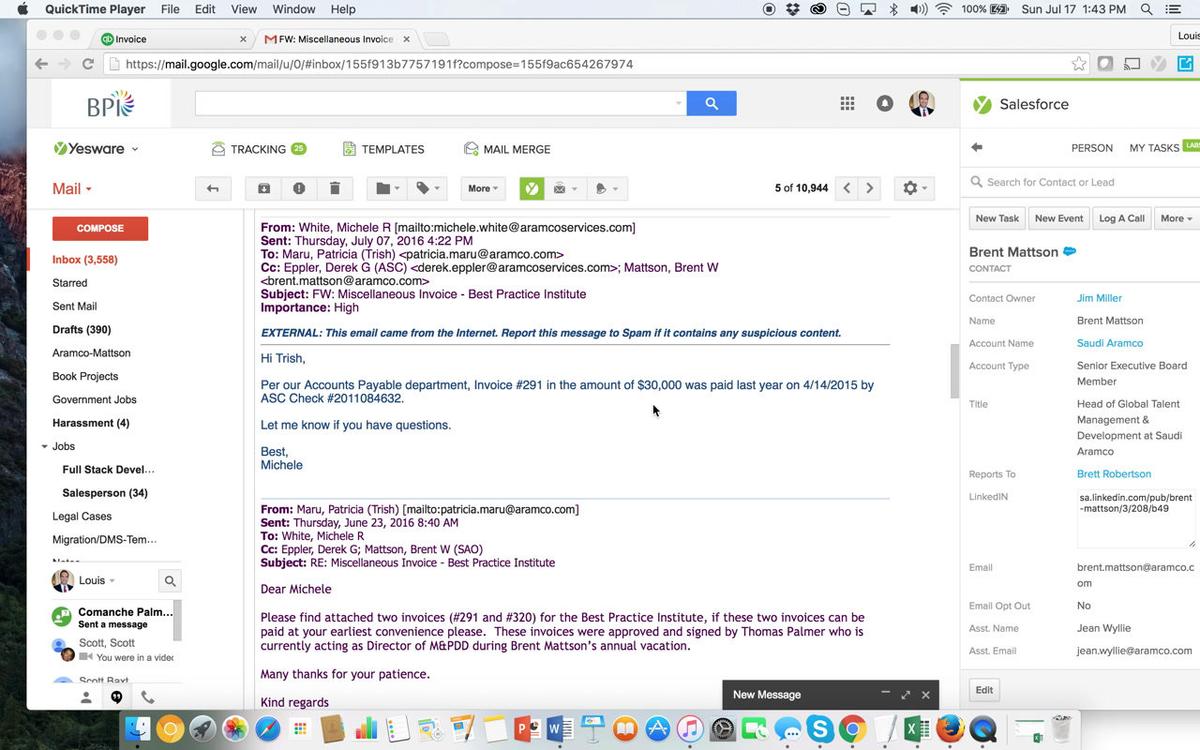Expand the search options arrow
This screenshot has width=1200, height=750.
tap(678, 103)
